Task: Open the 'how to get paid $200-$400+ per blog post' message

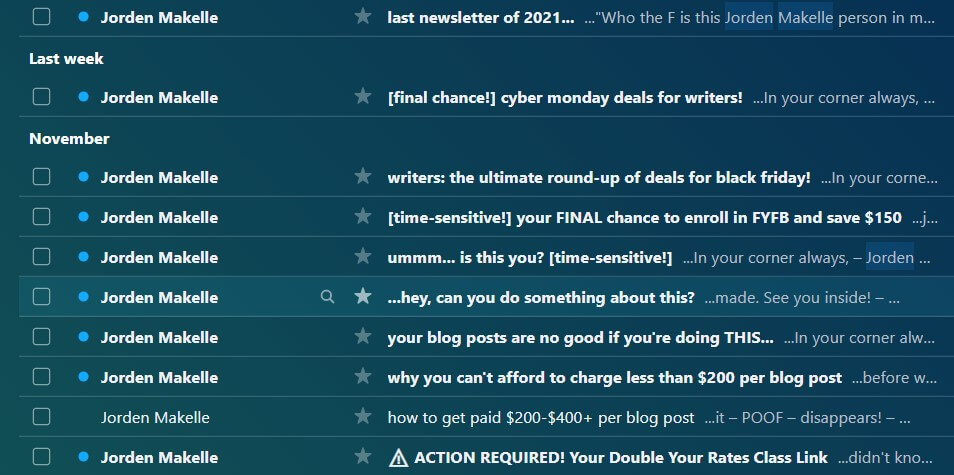Action: pos(540,417)
